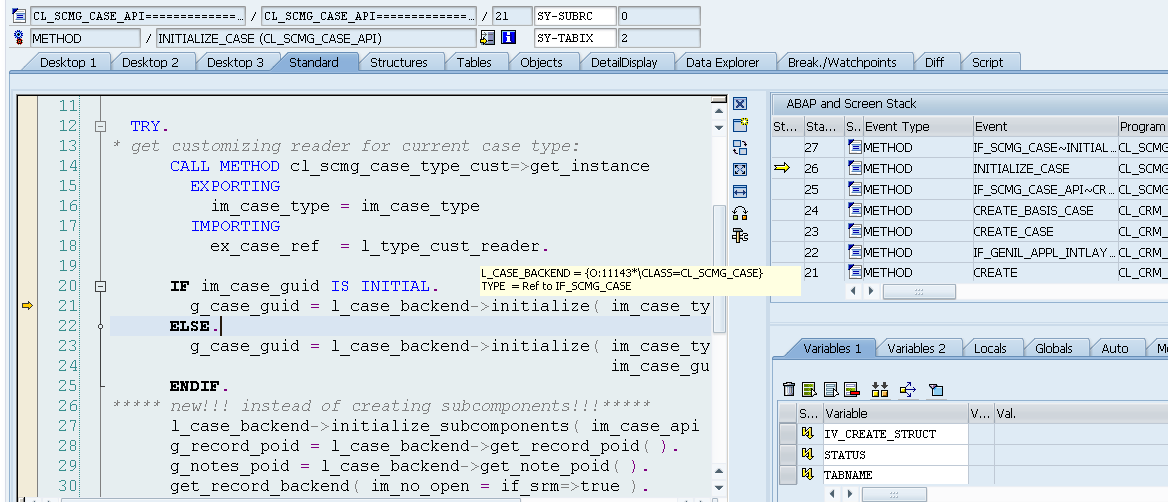Select the row selector for IV_CREATE_STRUCT

coord(787,434)
